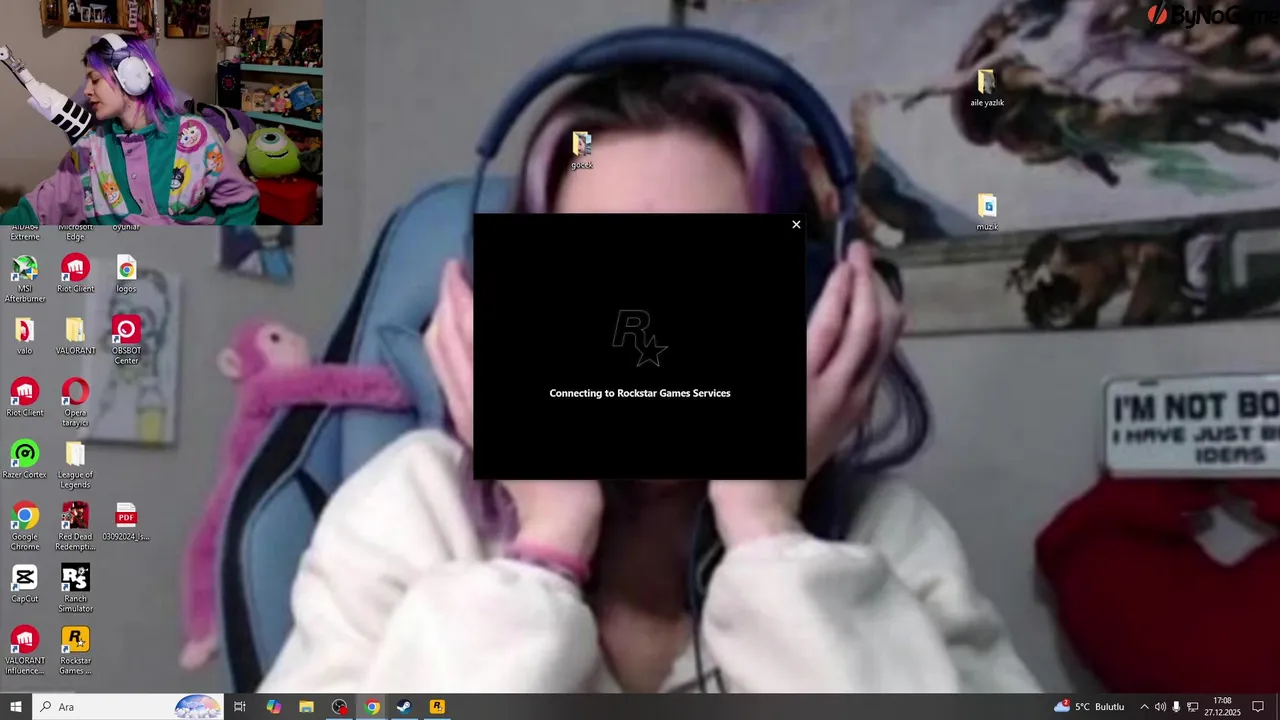This screenshot has width=1280, height=720.
Task: Select VALORANT Influence desktop shortcut
Action: (25, 651)
